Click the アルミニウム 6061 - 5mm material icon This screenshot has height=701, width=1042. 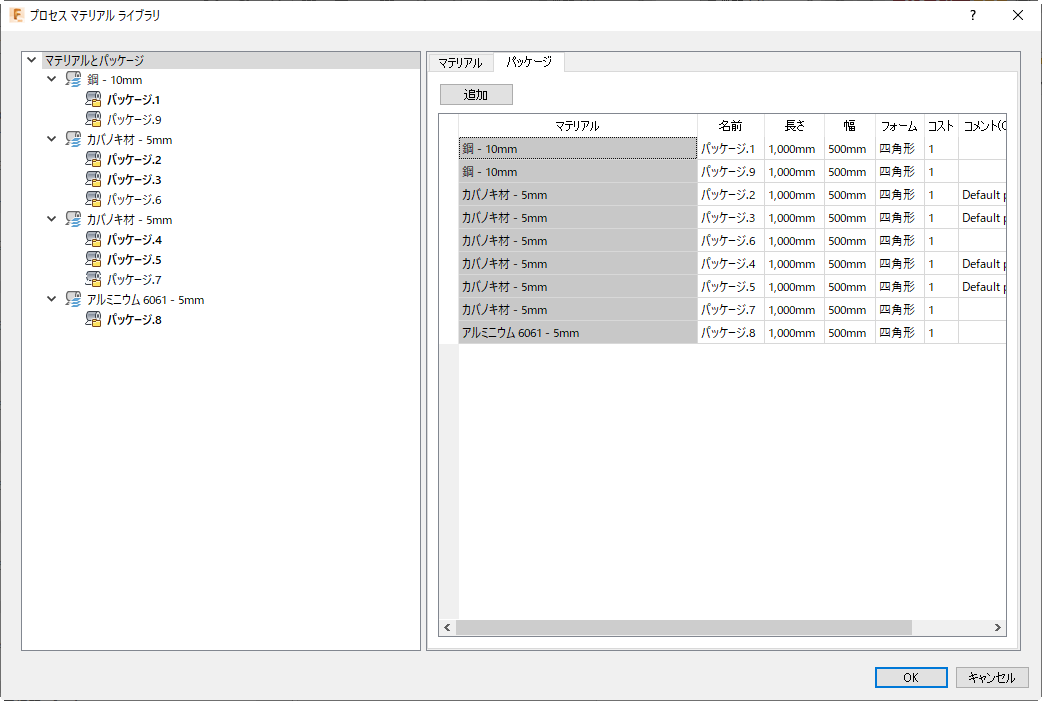[x=73, y=300]
